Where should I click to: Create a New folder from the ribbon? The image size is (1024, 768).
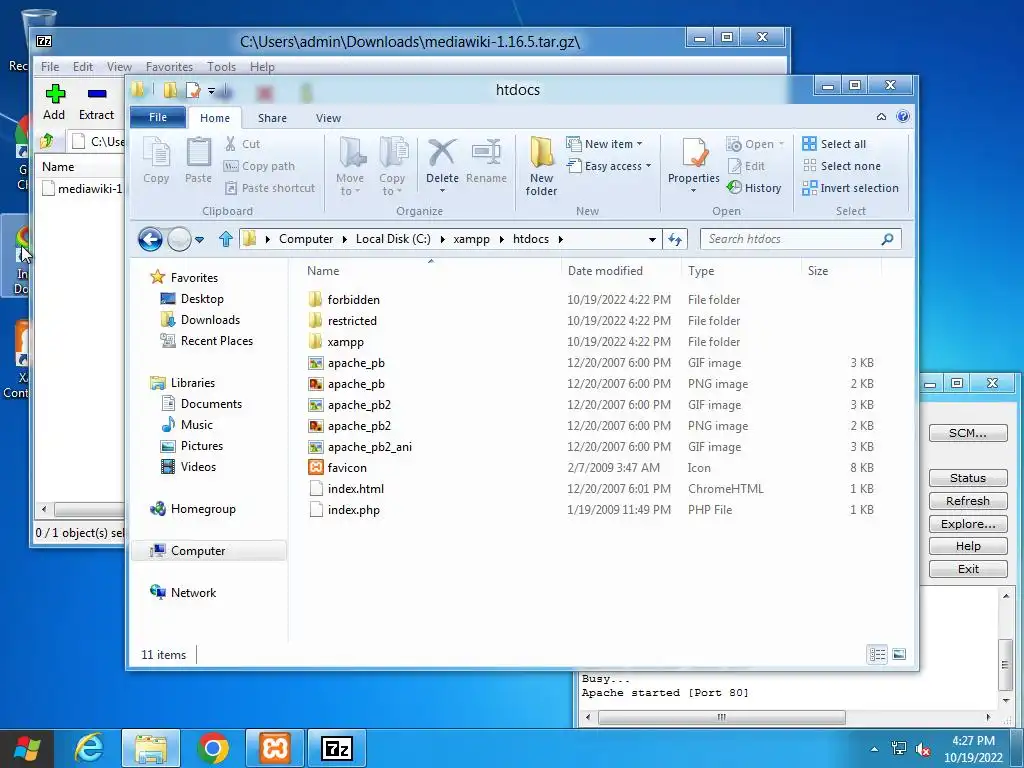tap(541, 166)
